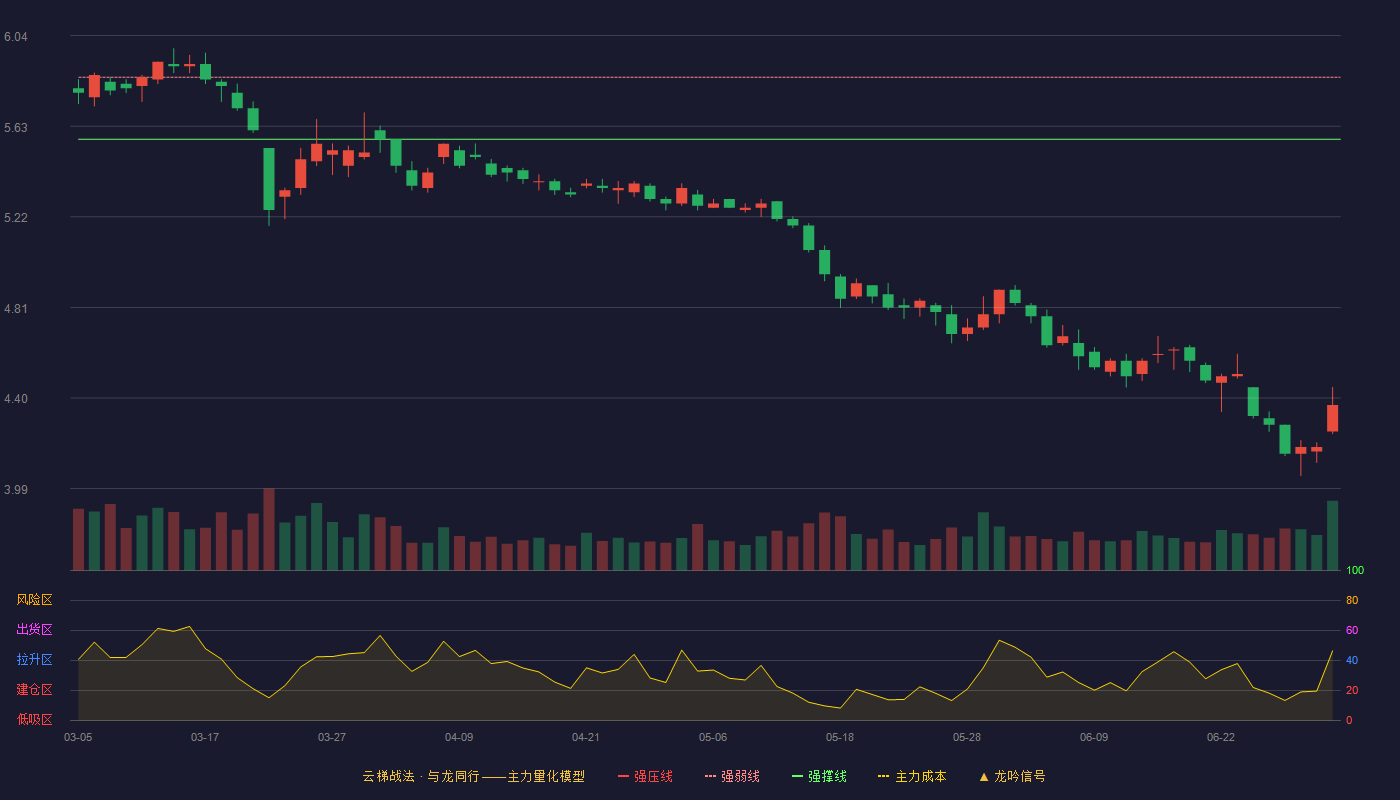Toggle the 强撑线 legend entry

[x=819, y=776]
